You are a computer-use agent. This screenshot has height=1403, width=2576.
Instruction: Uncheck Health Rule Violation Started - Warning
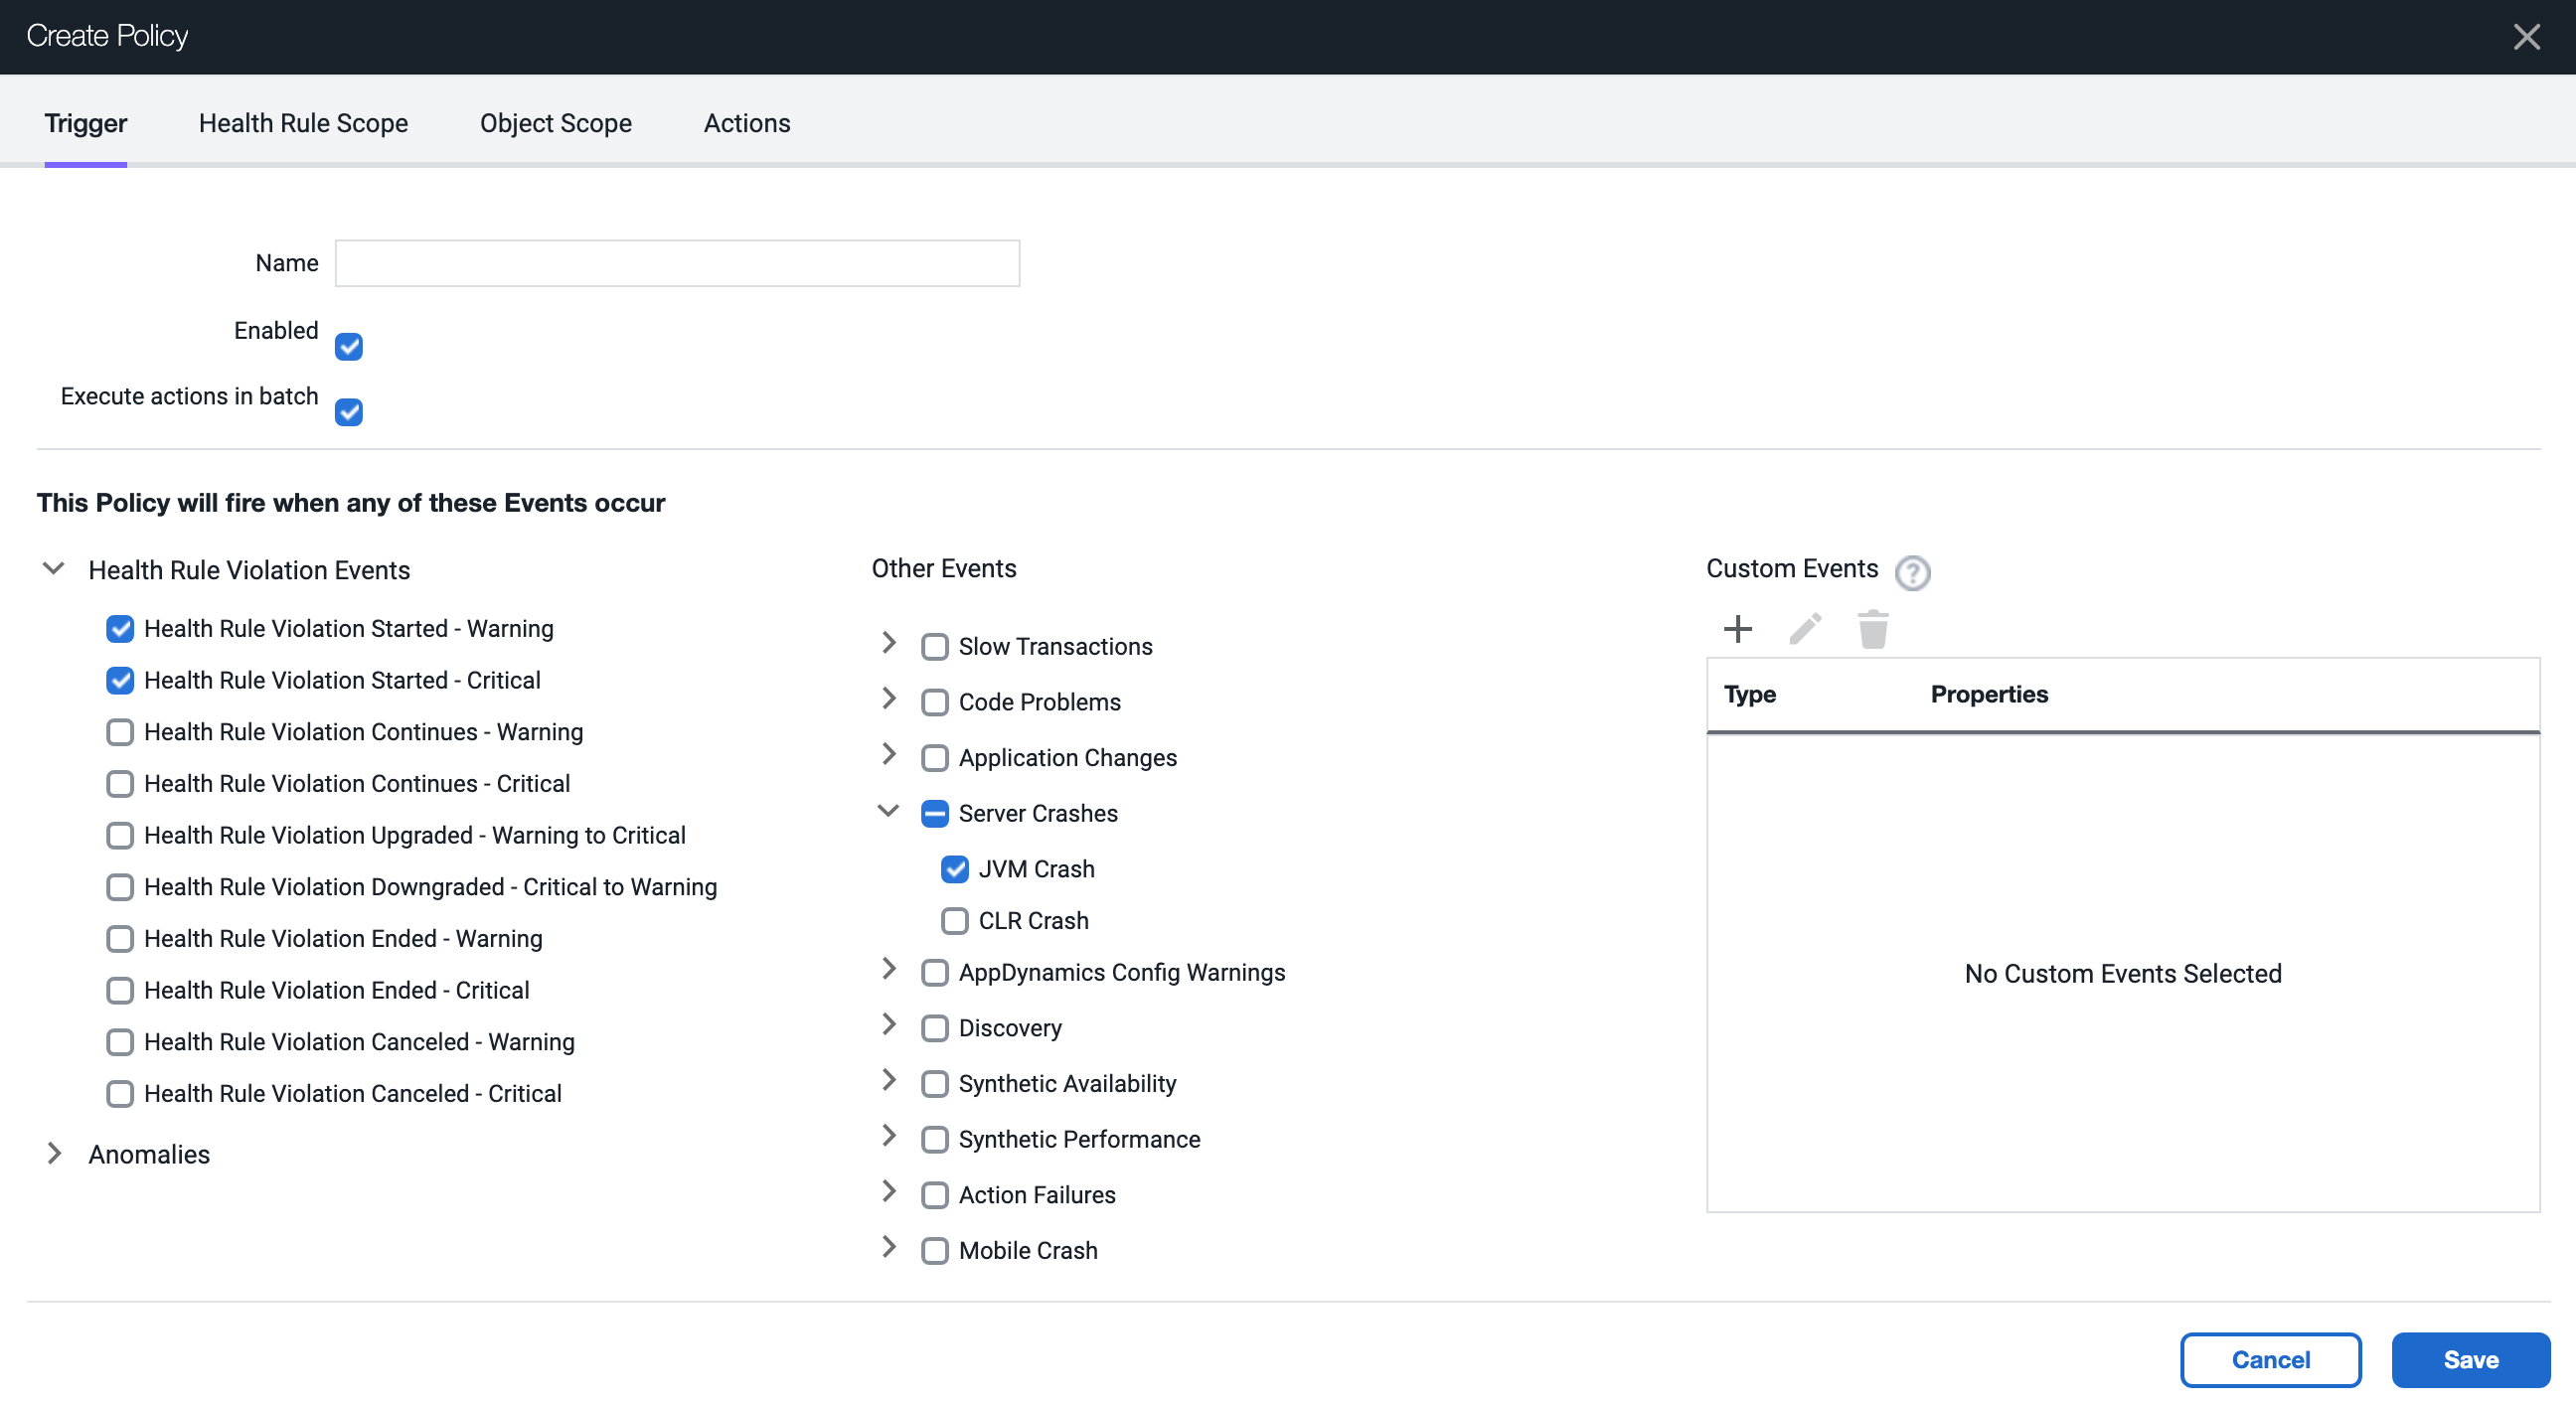120,629
